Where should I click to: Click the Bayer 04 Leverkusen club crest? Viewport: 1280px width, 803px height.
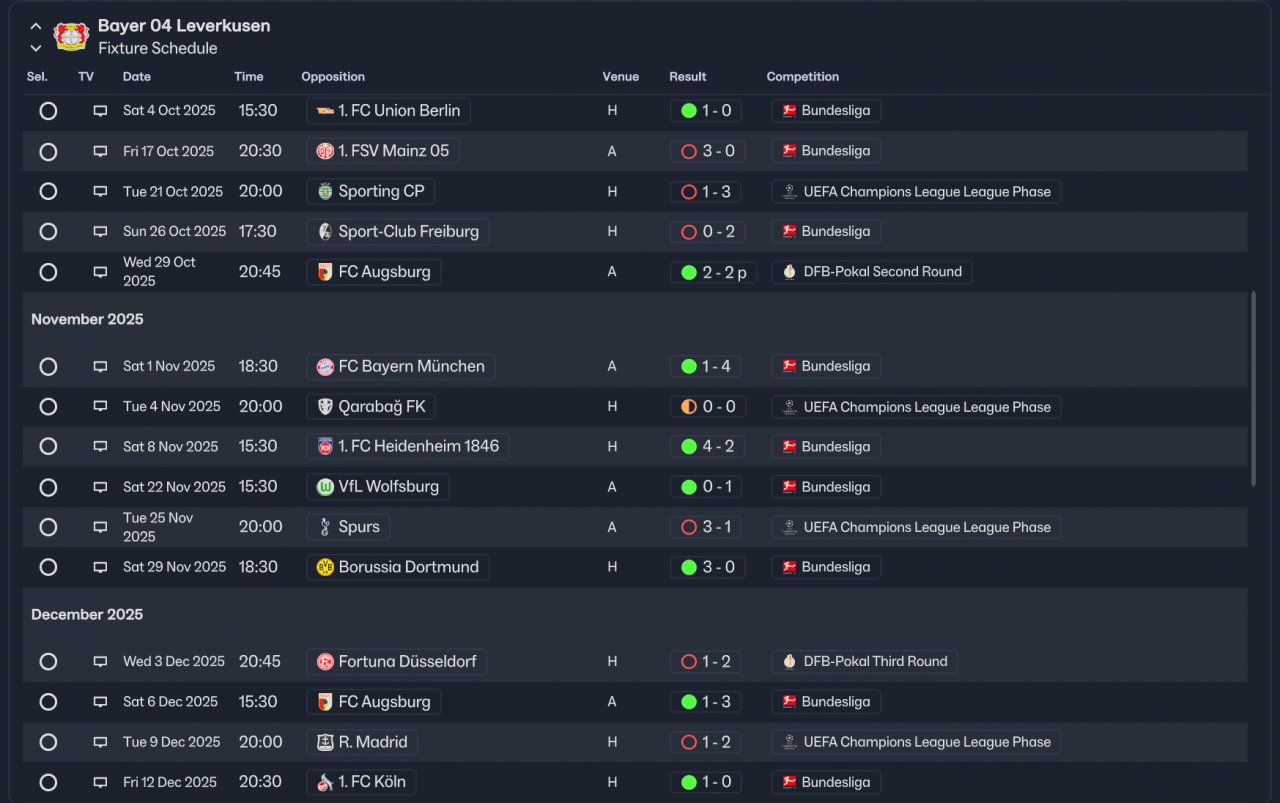pyautogui.click(x=71, y=37)
